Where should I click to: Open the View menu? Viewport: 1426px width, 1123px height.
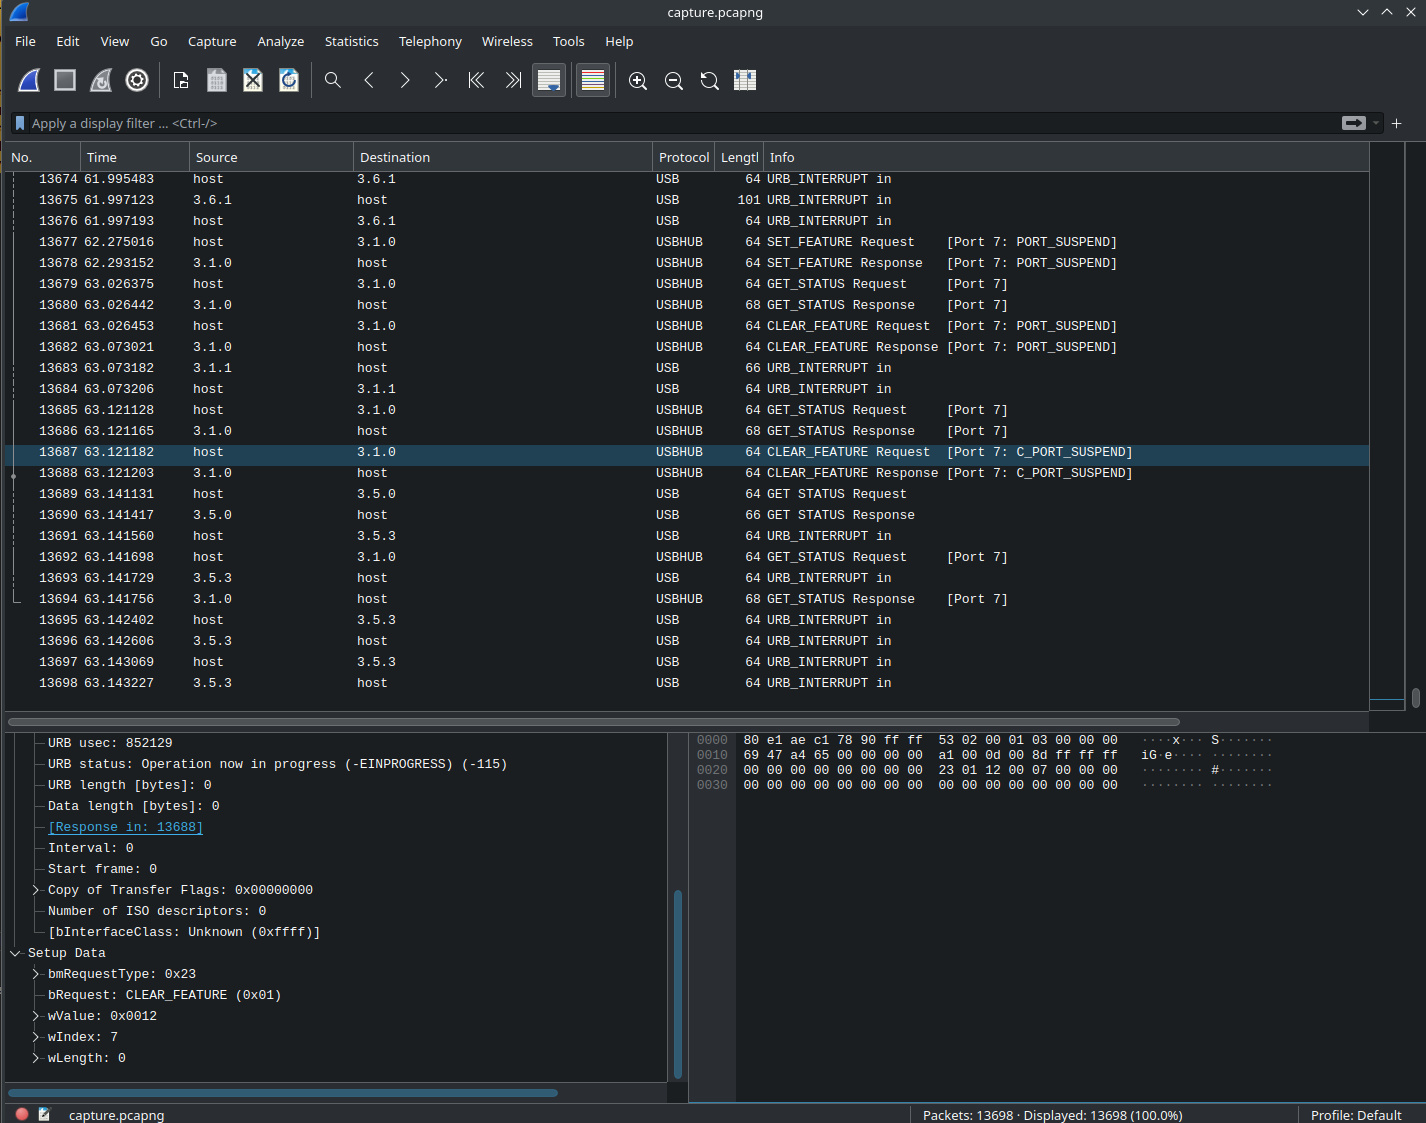[x=115, y=41]
